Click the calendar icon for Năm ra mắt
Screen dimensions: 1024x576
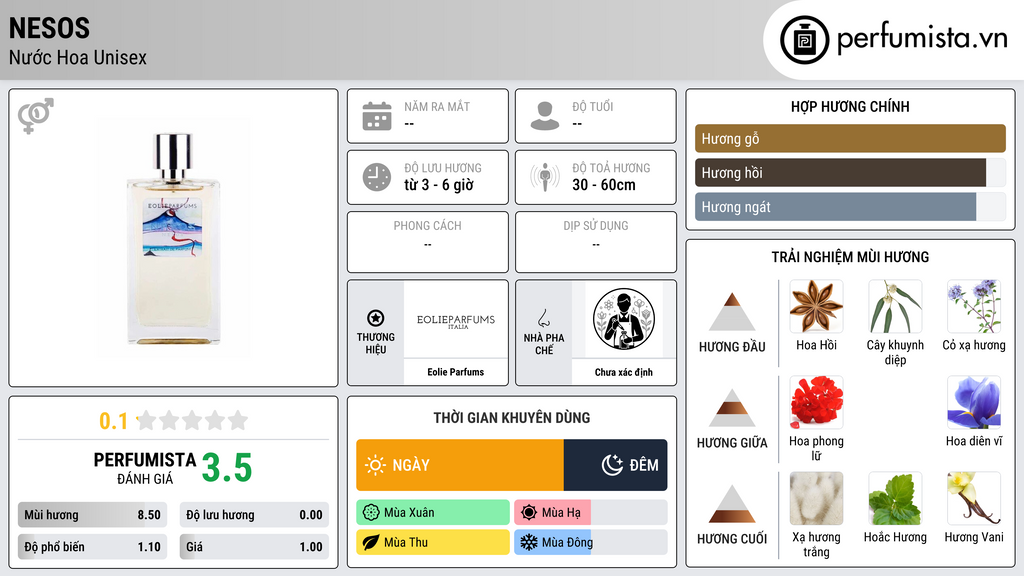(377, 116)
